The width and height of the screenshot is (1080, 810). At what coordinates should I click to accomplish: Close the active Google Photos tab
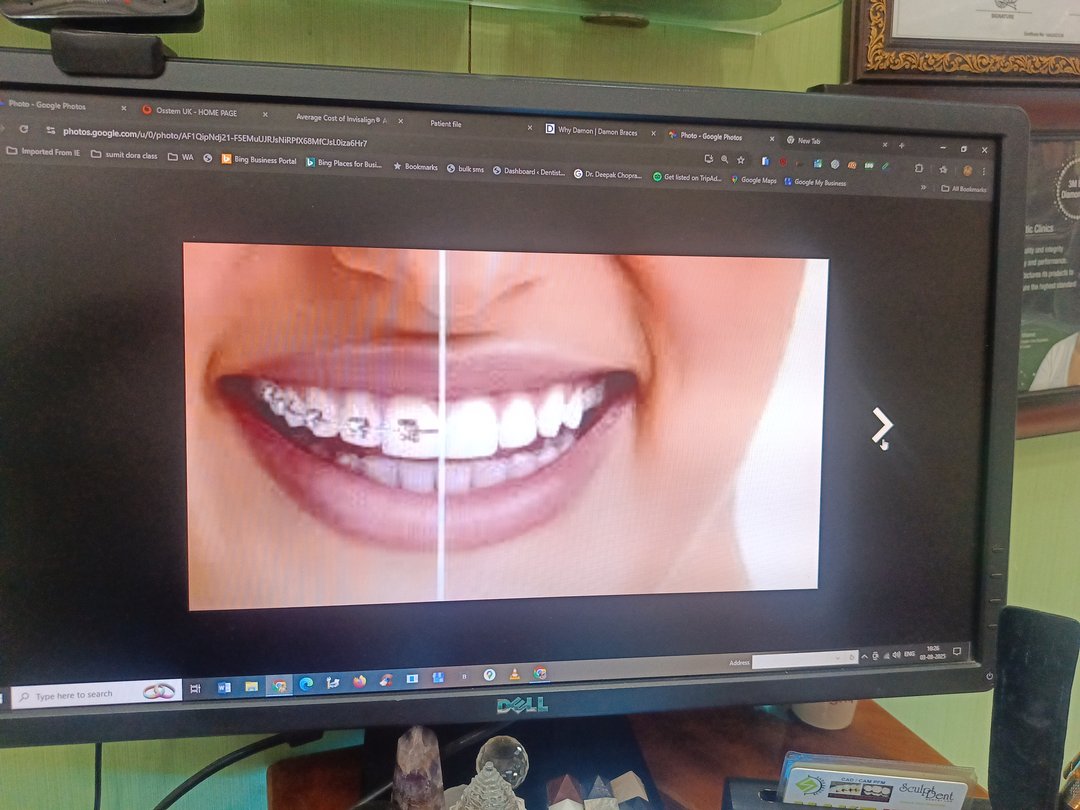pyautogui.click(x=771, y=138)
